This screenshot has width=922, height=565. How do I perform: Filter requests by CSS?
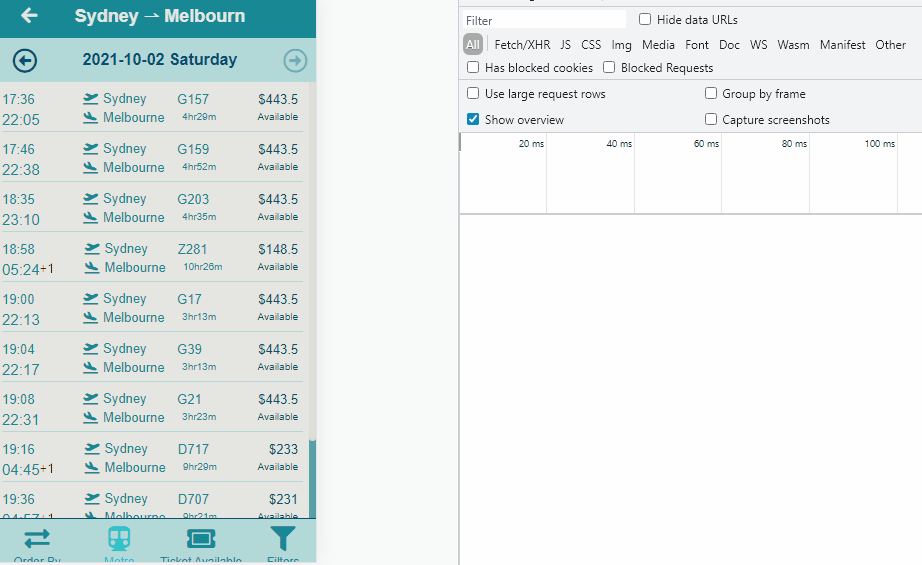tap(591, 45)
